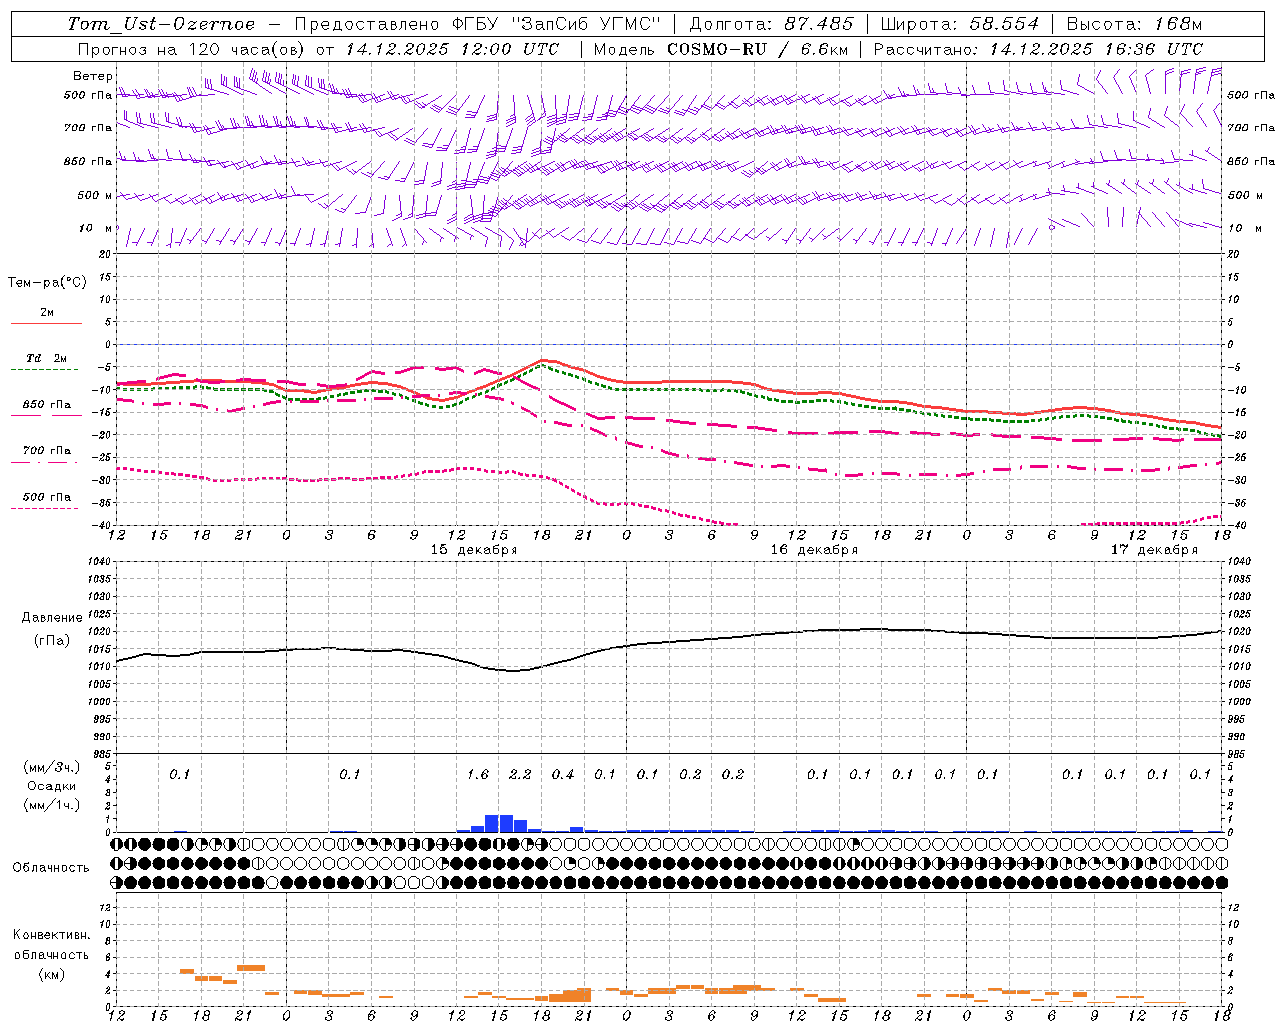Click 'Рассчитано: 14.12.2025 16:36 UTC' timestamp

coord(1039,49)
